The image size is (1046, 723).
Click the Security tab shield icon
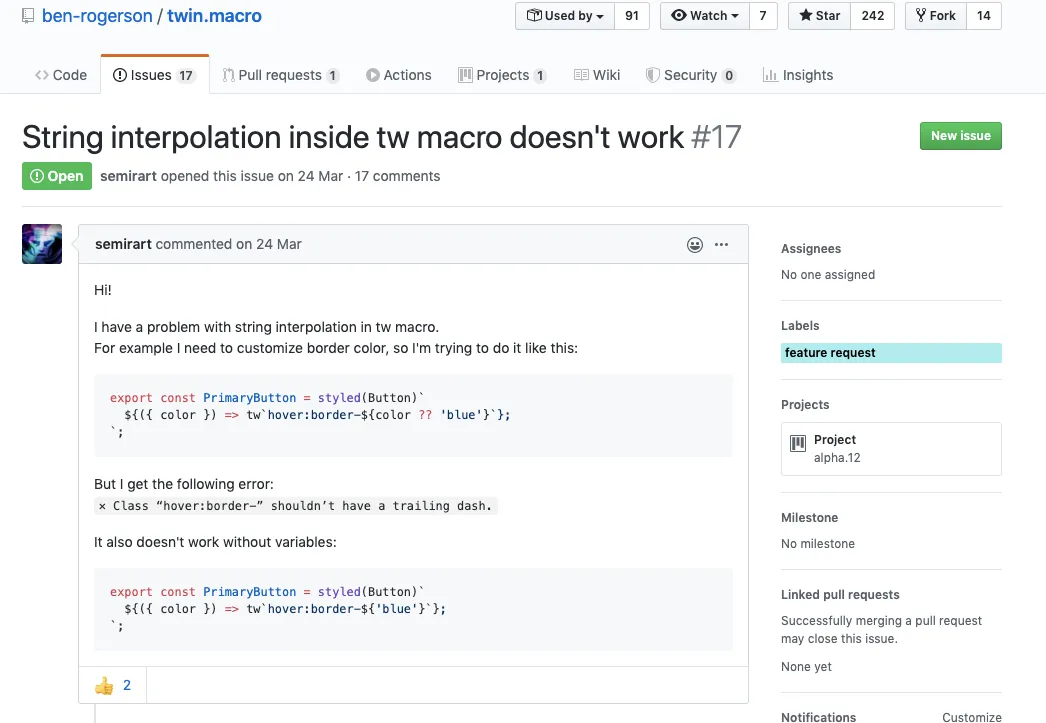[x=652, y=75]
